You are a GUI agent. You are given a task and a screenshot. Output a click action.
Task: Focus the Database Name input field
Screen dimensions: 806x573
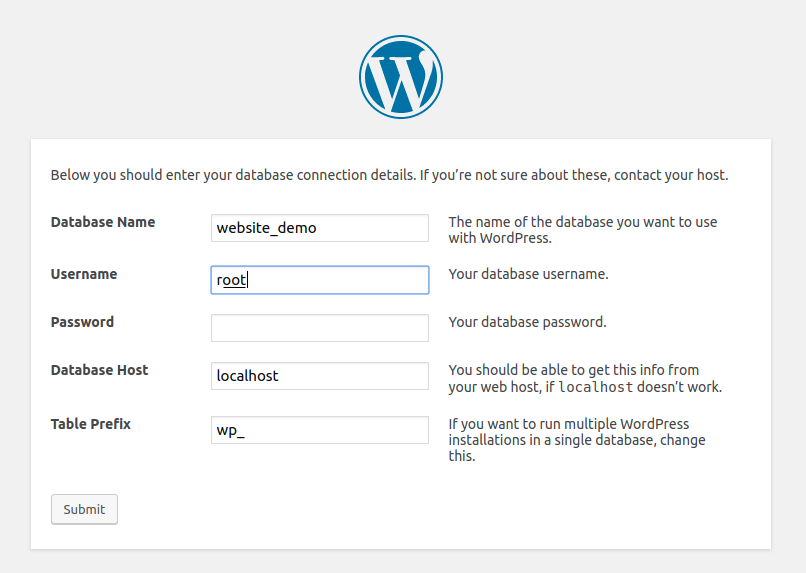coord(320,228)
